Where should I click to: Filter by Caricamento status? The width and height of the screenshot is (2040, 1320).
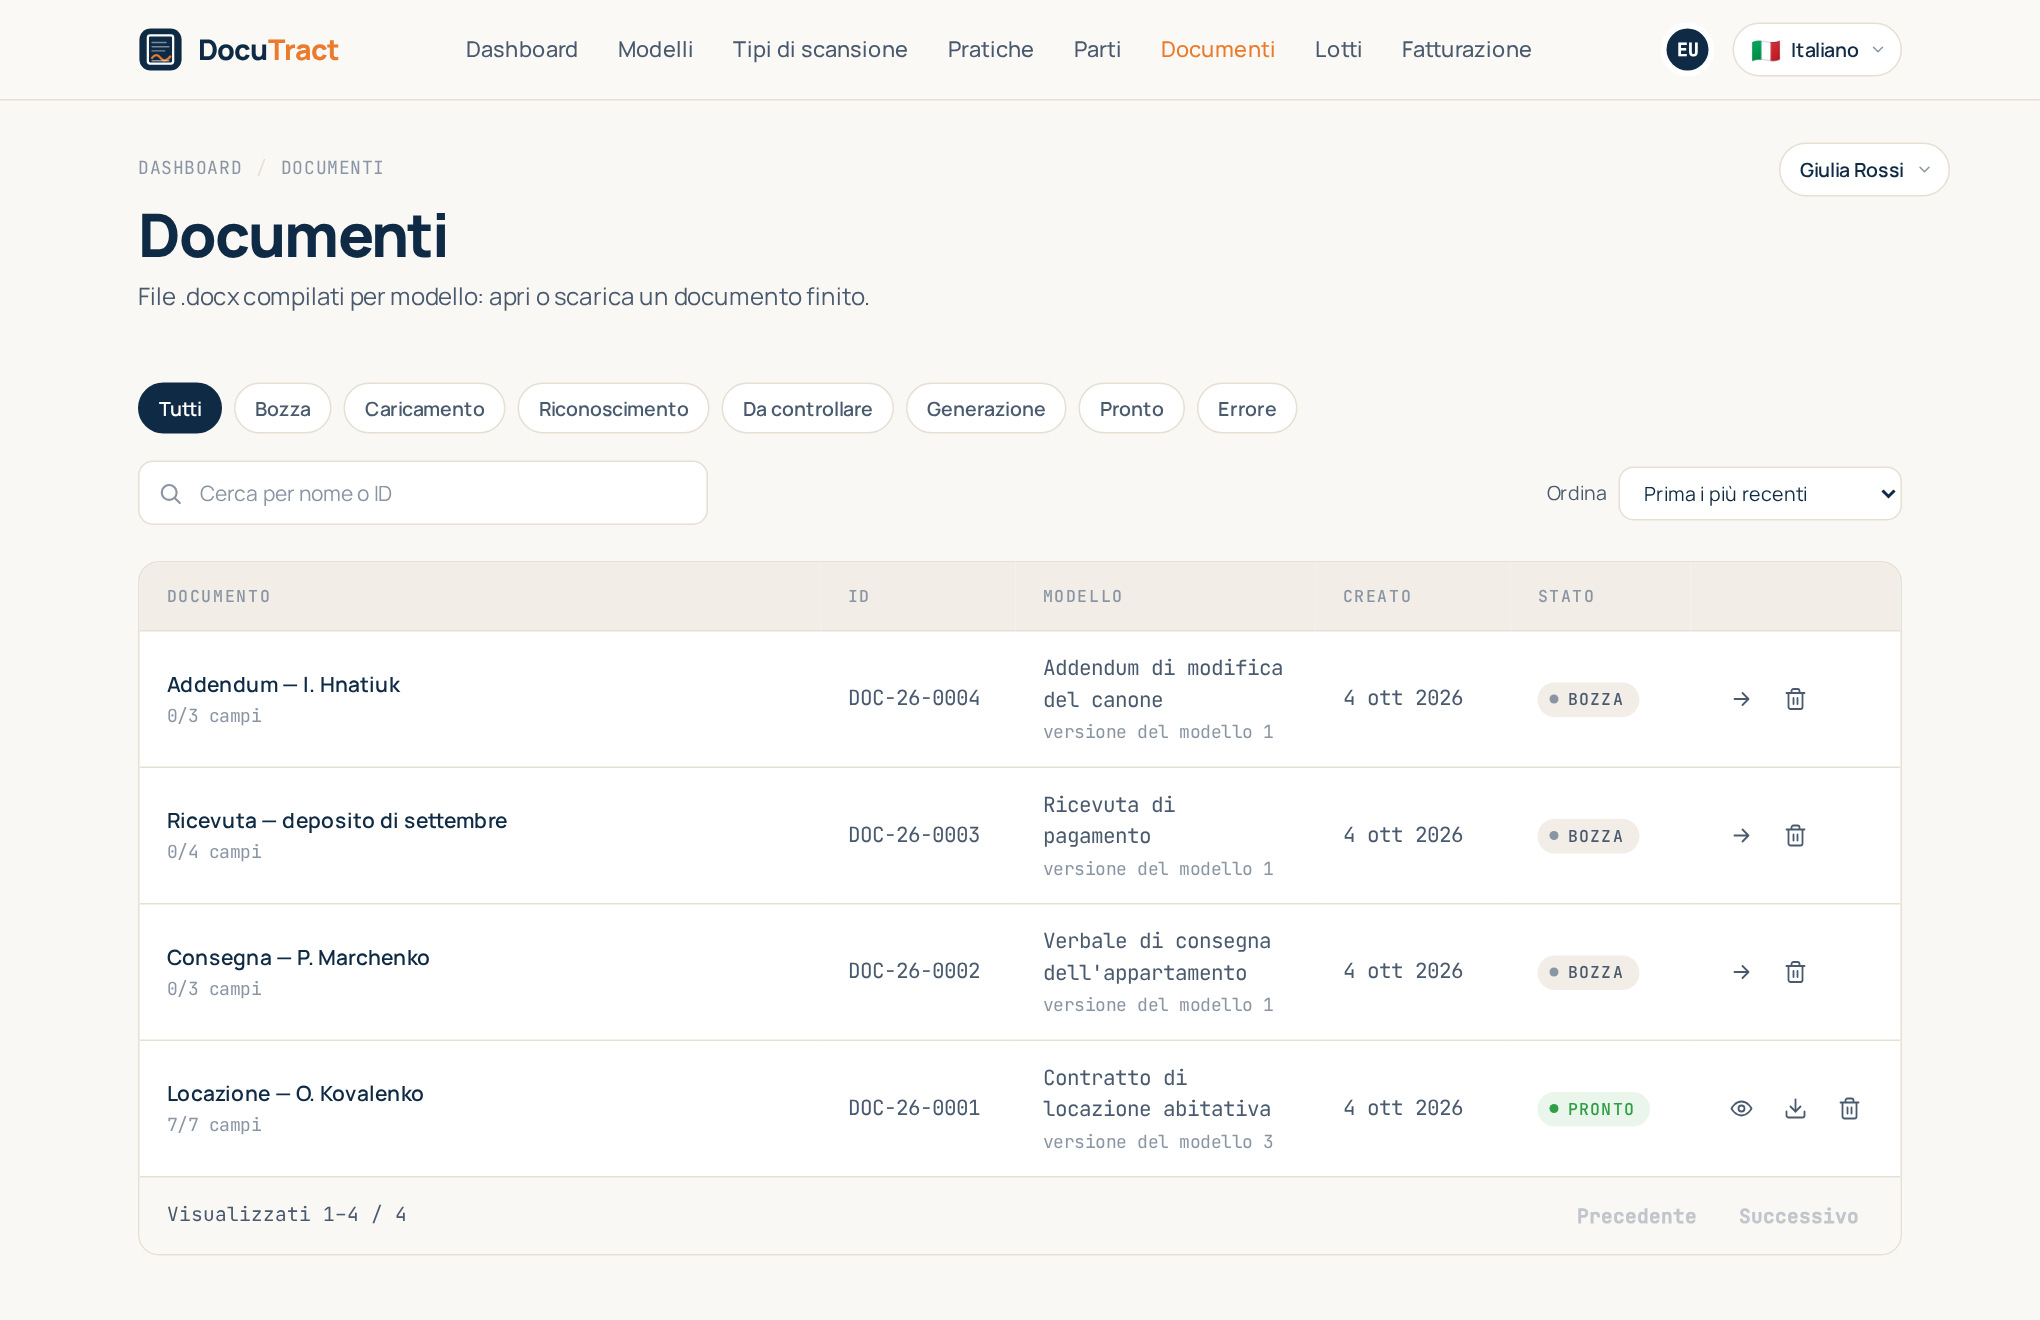(424, 408)
